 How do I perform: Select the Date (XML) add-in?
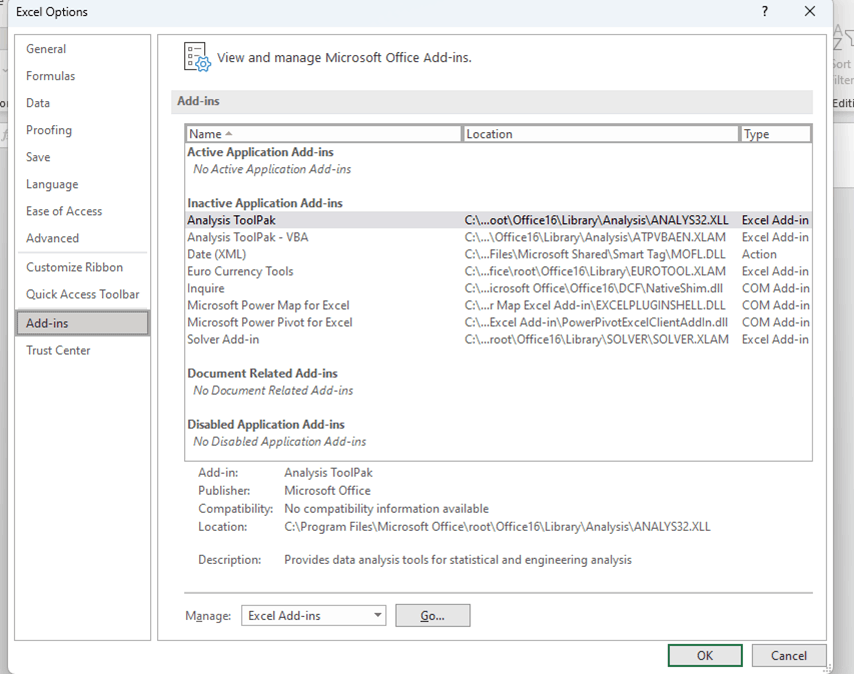tap(498, 254)
